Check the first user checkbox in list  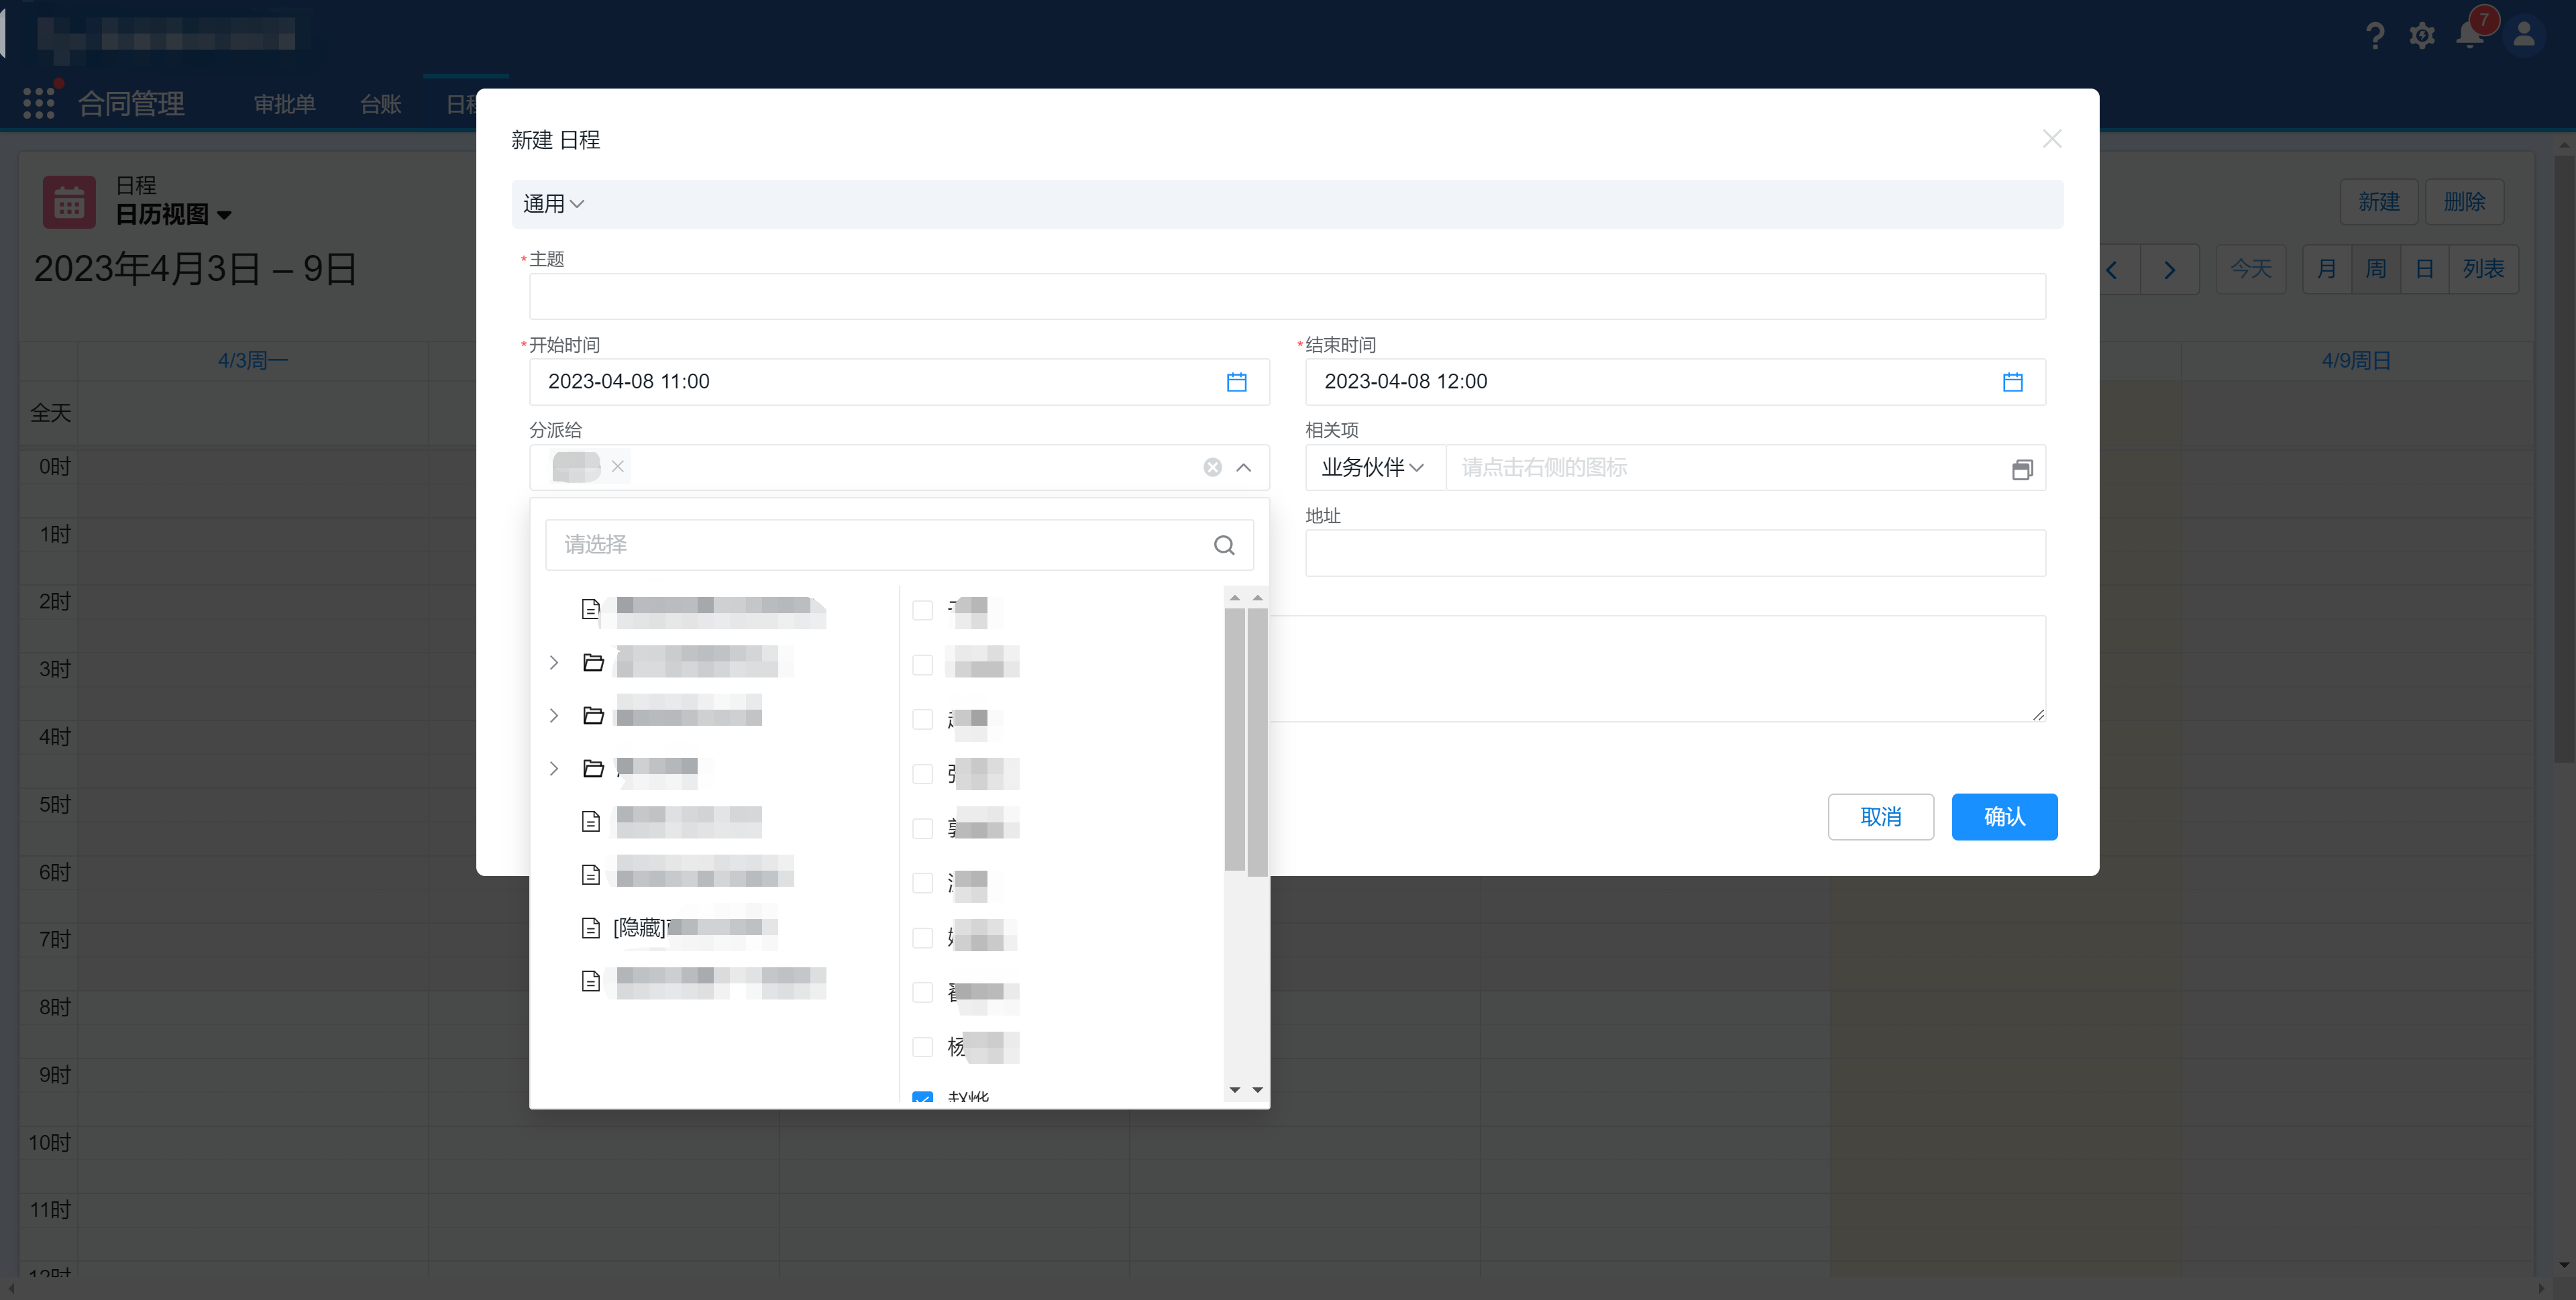(922, 610)
